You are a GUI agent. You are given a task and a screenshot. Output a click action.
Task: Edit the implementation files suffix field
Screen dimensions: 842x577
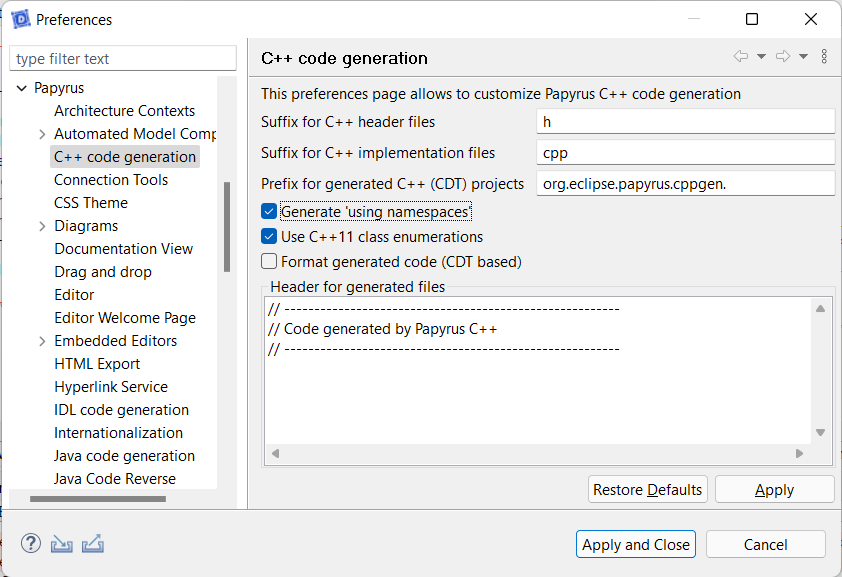(686, 153)
